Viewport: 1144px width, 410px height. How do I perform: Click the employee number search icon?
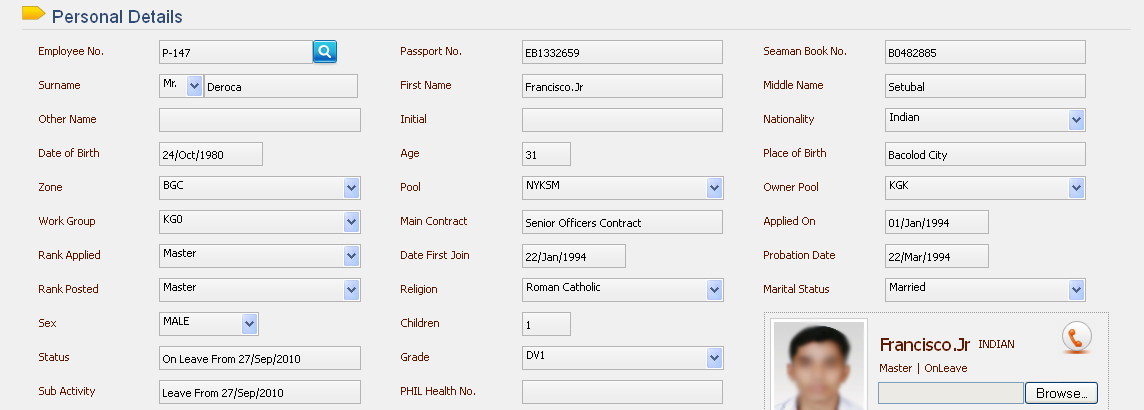pyautogui.click(x=325, y=51)
